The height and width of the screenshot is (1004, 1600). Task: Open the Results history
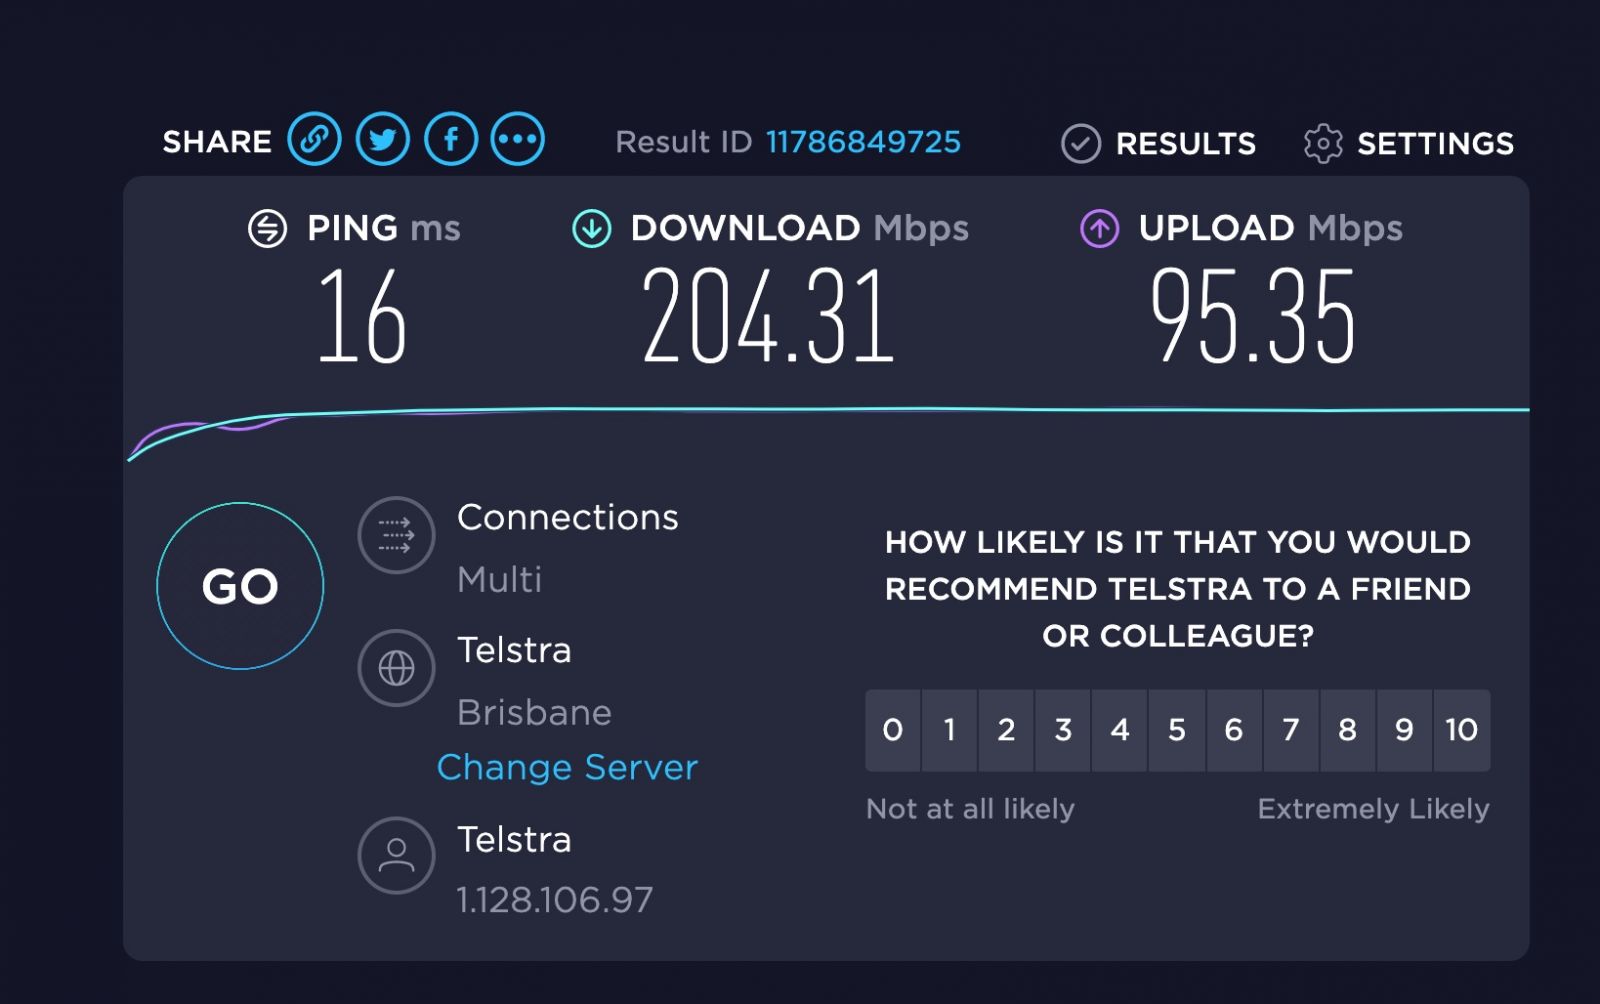(1158, 144)
